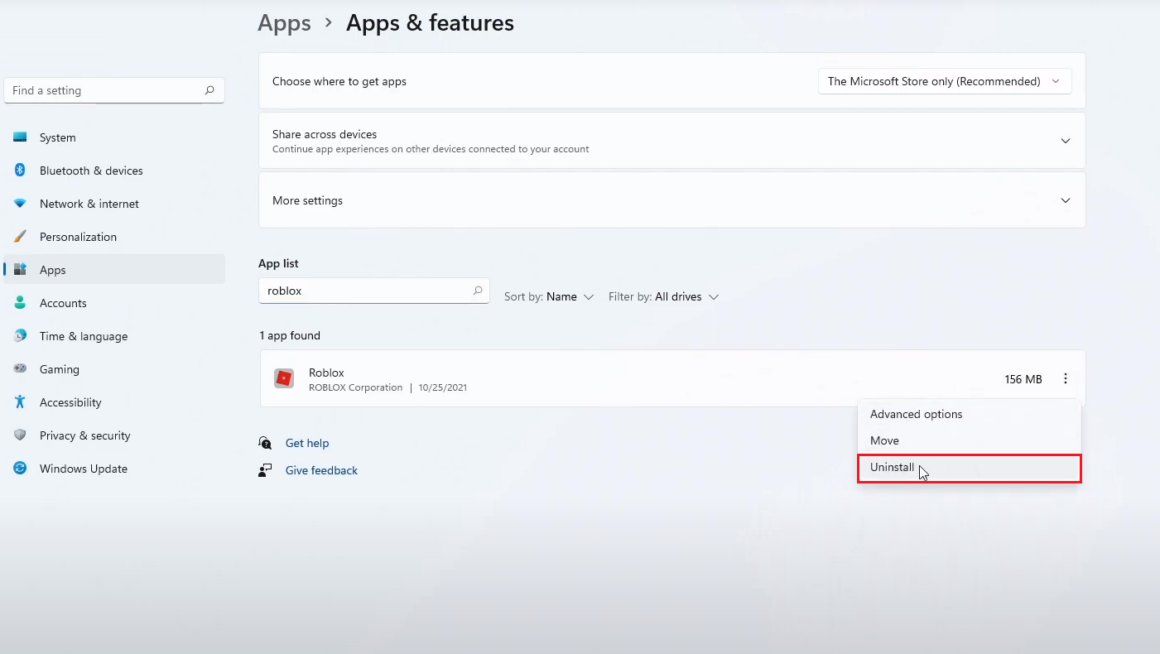Click the Roblox app icon

click(284, 379)
